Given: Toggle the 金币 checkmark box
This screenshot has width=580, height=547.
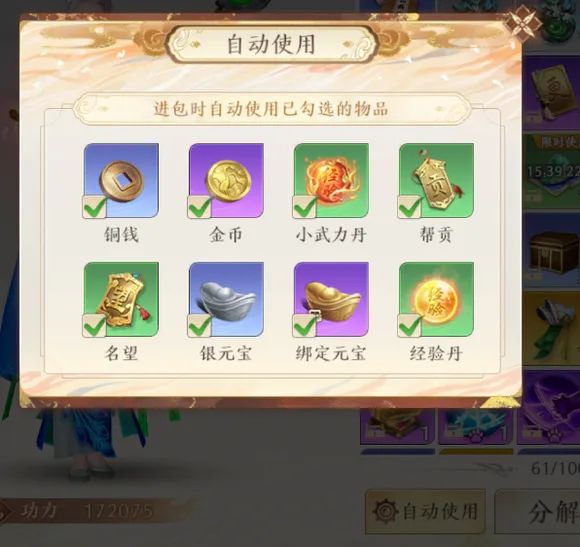Looking at the screenshot, I should (200, 207).
